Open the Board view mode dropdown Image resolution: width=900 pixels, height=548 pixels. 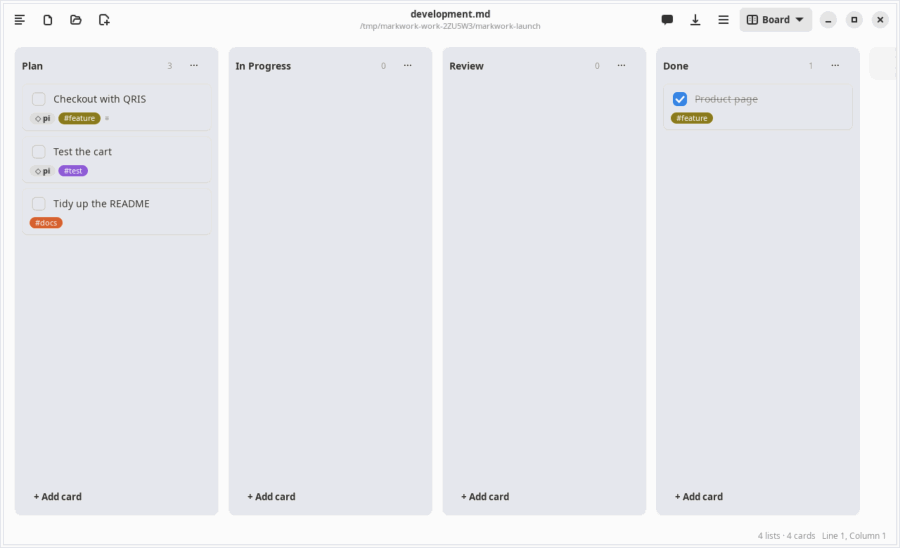click(x=775, y=20)
